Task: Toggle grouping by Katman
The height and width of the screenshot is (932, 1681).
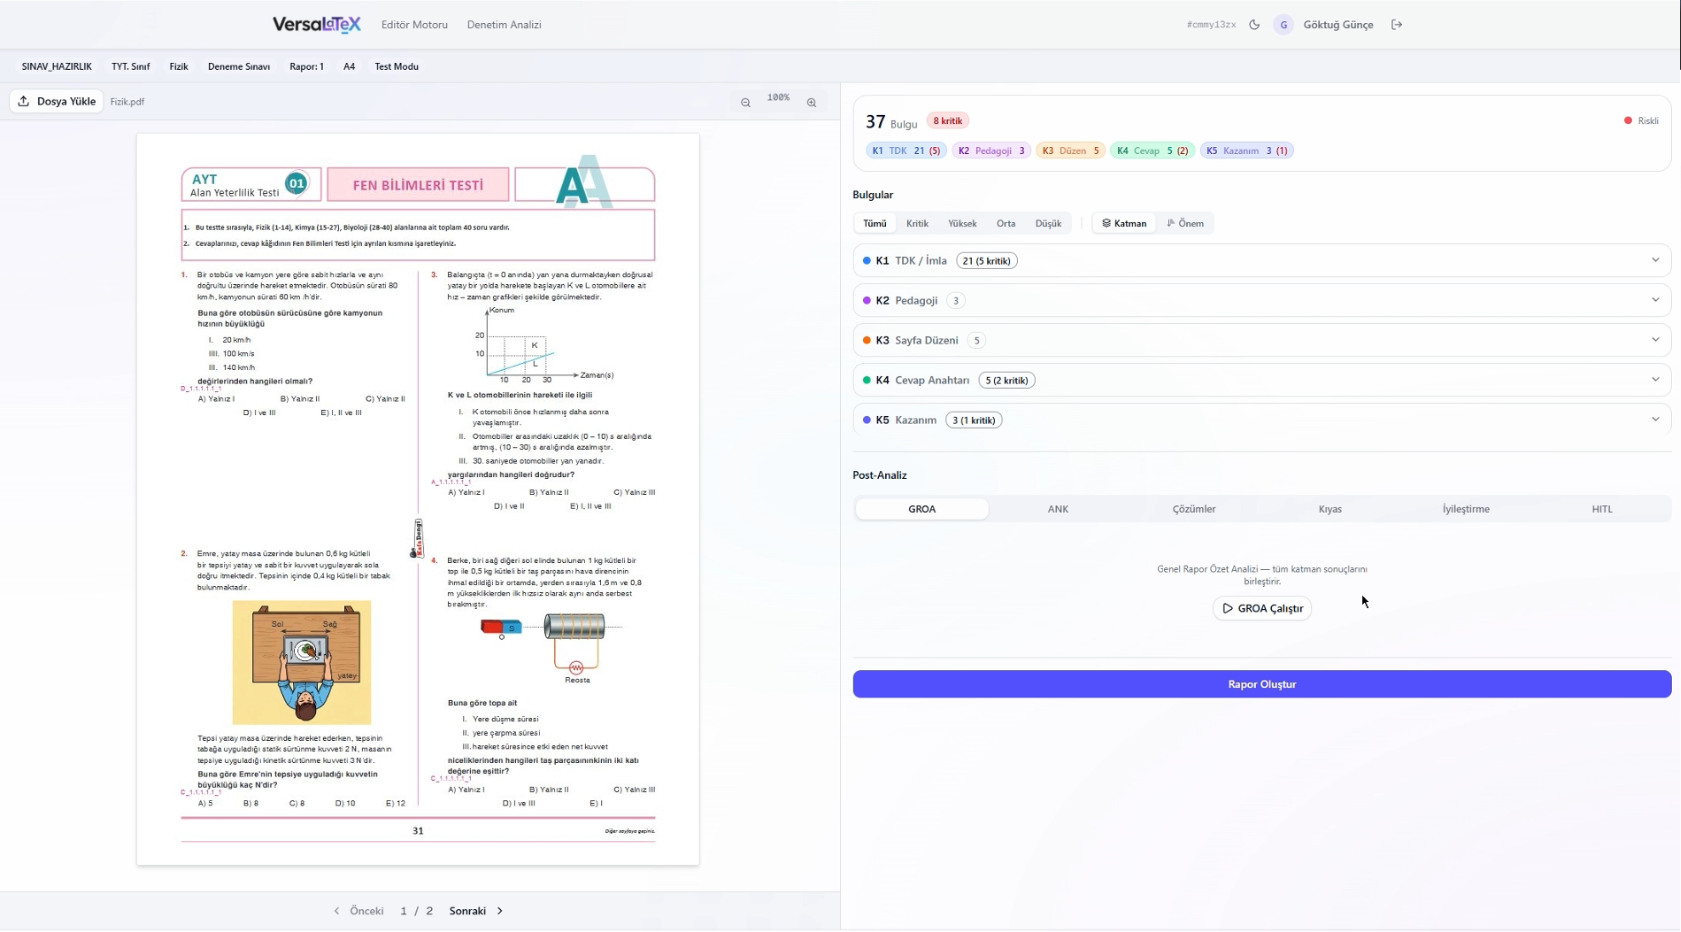Action: tap(1124, 224)
